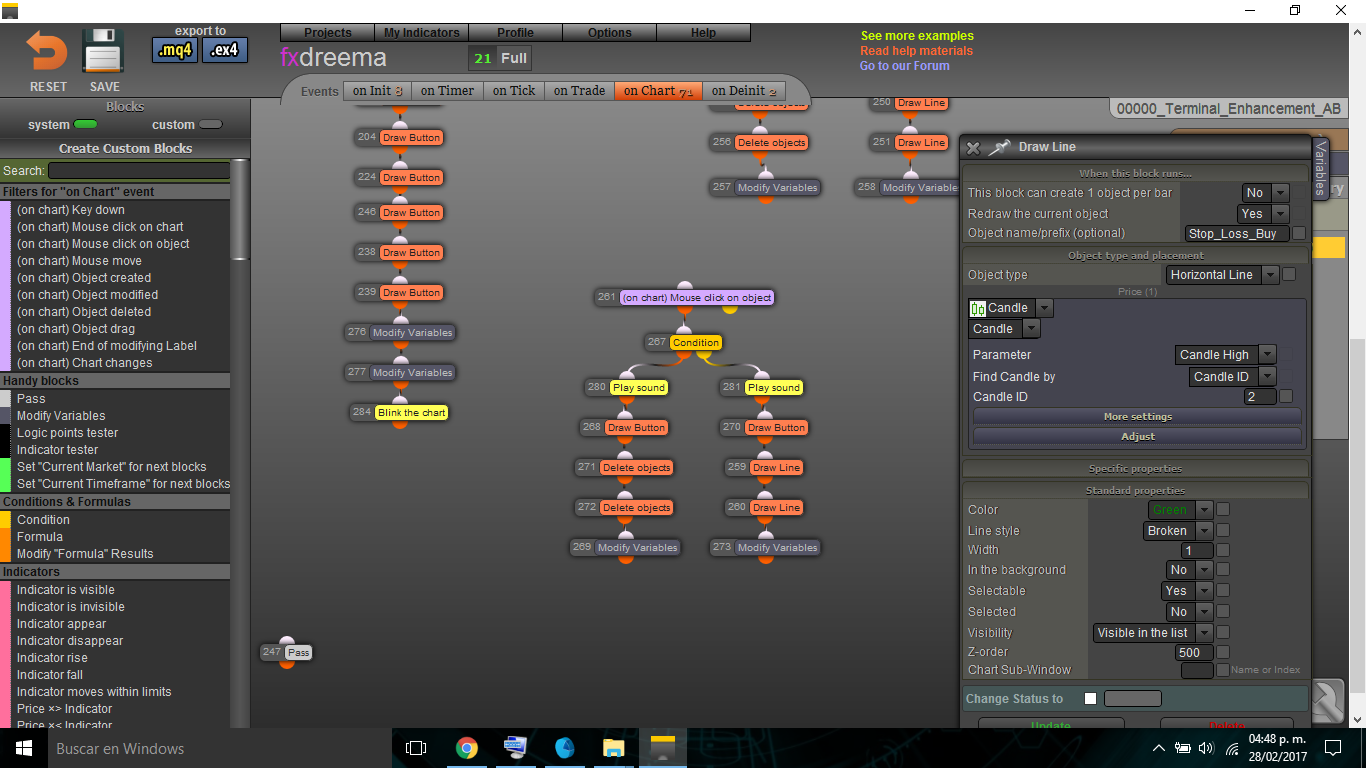The image size is (1366, 768).
Task: Select Delete objects block 272
Action: pyautogui.click(x=637, y=507)
